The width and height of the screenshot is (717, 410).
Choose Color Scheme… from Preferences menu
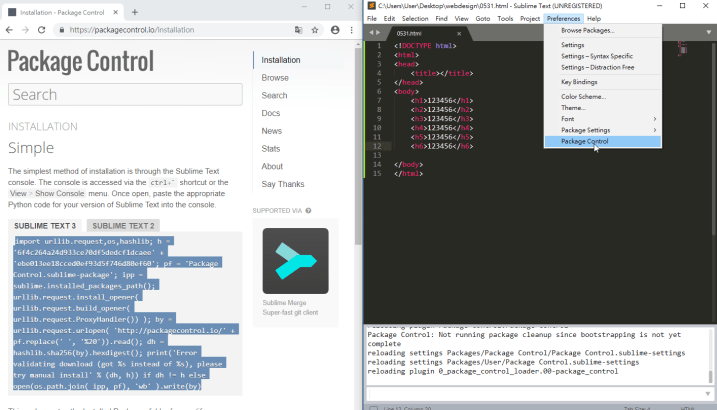582,96
